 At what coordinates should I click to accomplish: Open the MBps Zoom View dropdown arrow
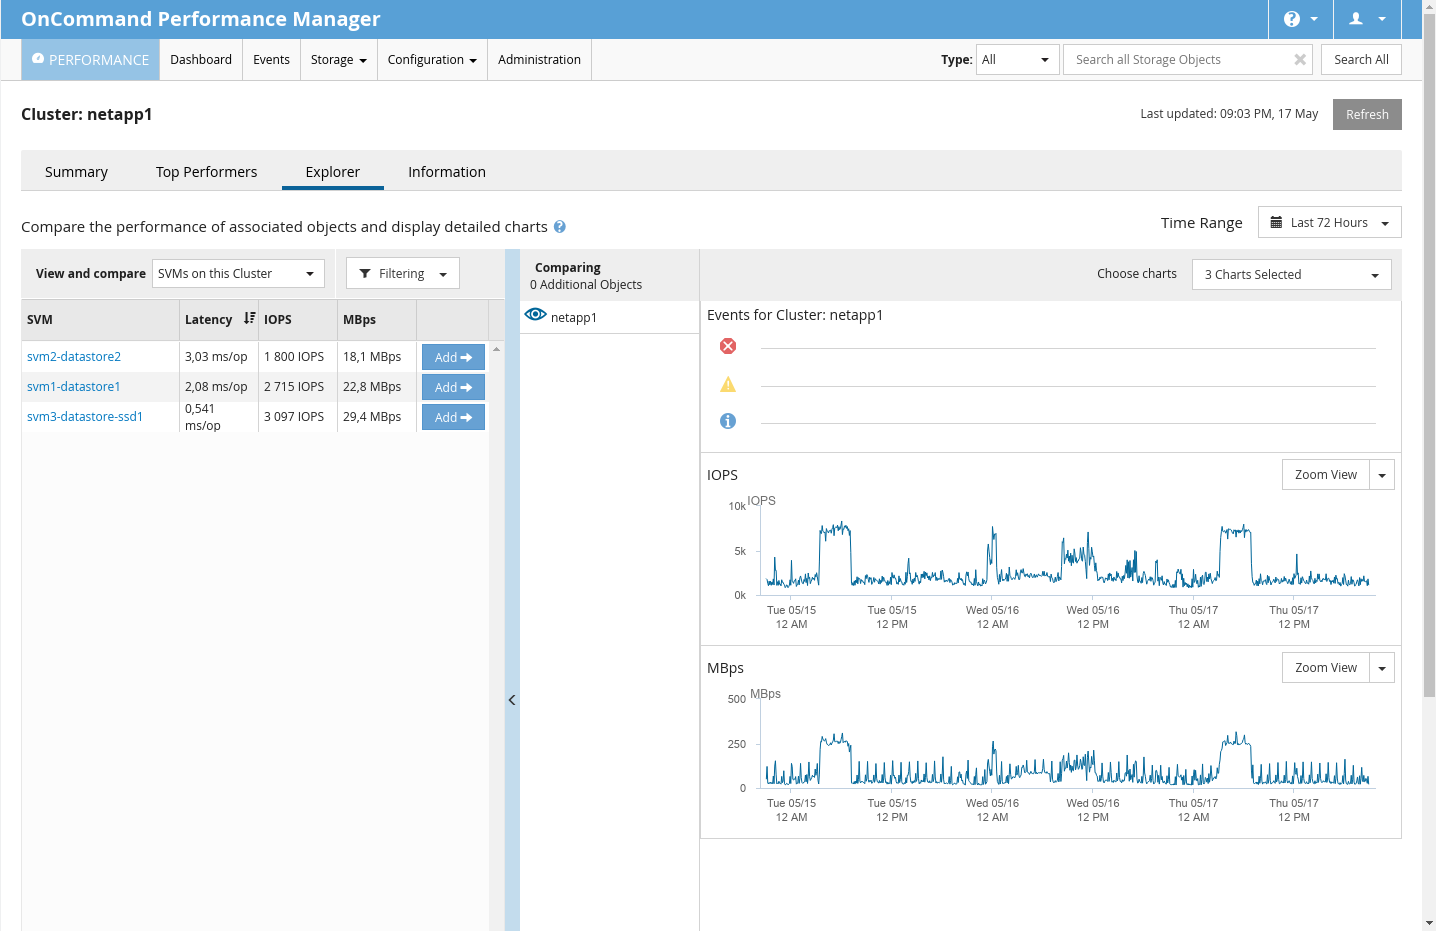coord(1382,668)
